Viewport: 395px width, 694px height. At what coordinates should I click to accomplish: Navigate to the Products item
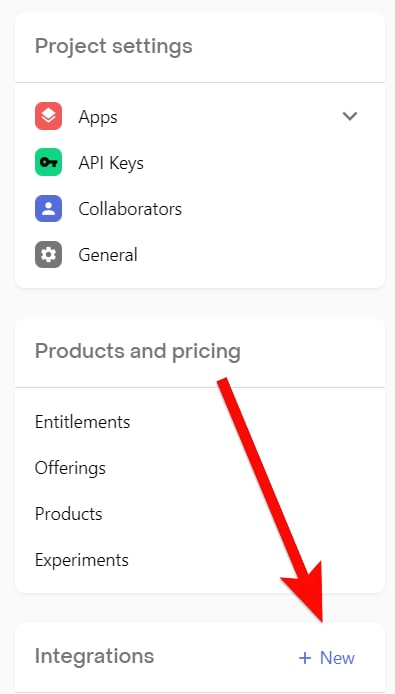point(69,514)
